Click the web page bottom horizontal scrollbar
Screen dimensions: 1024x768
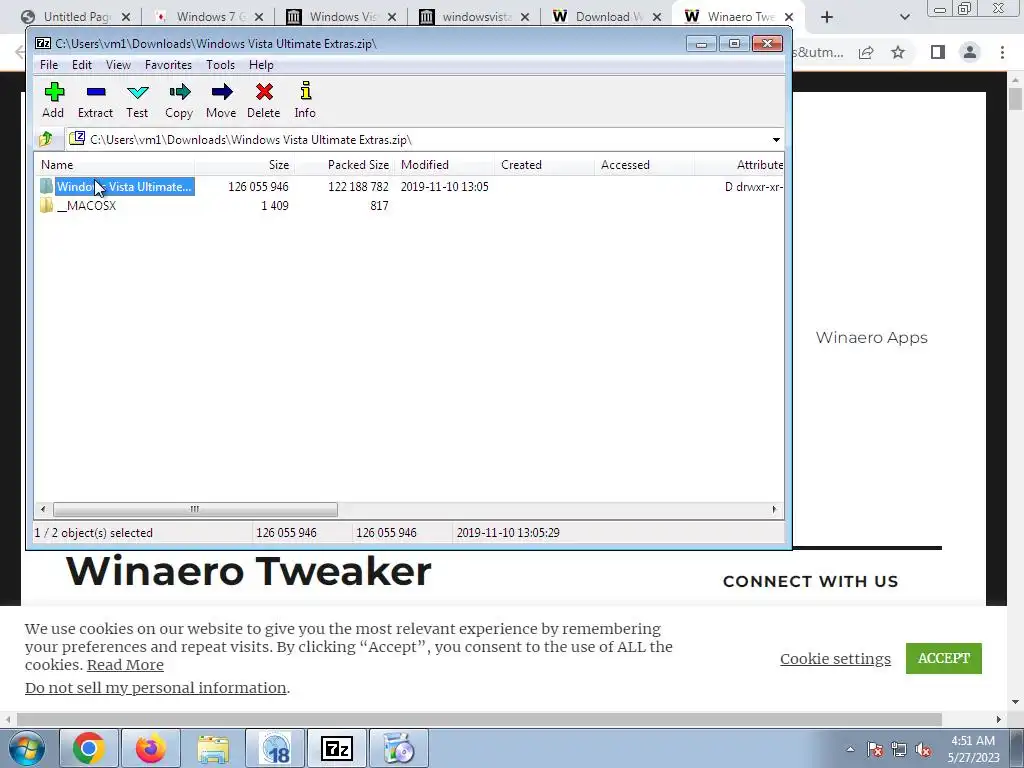tap(479, 719)
